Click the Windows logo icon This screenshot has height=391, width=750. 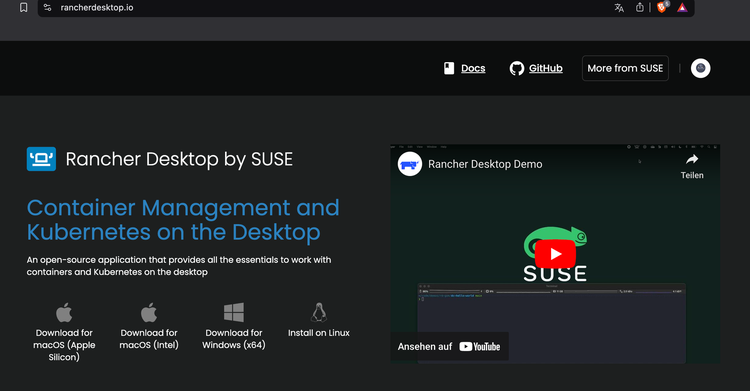pyautogui.click(x=234, y=313)
